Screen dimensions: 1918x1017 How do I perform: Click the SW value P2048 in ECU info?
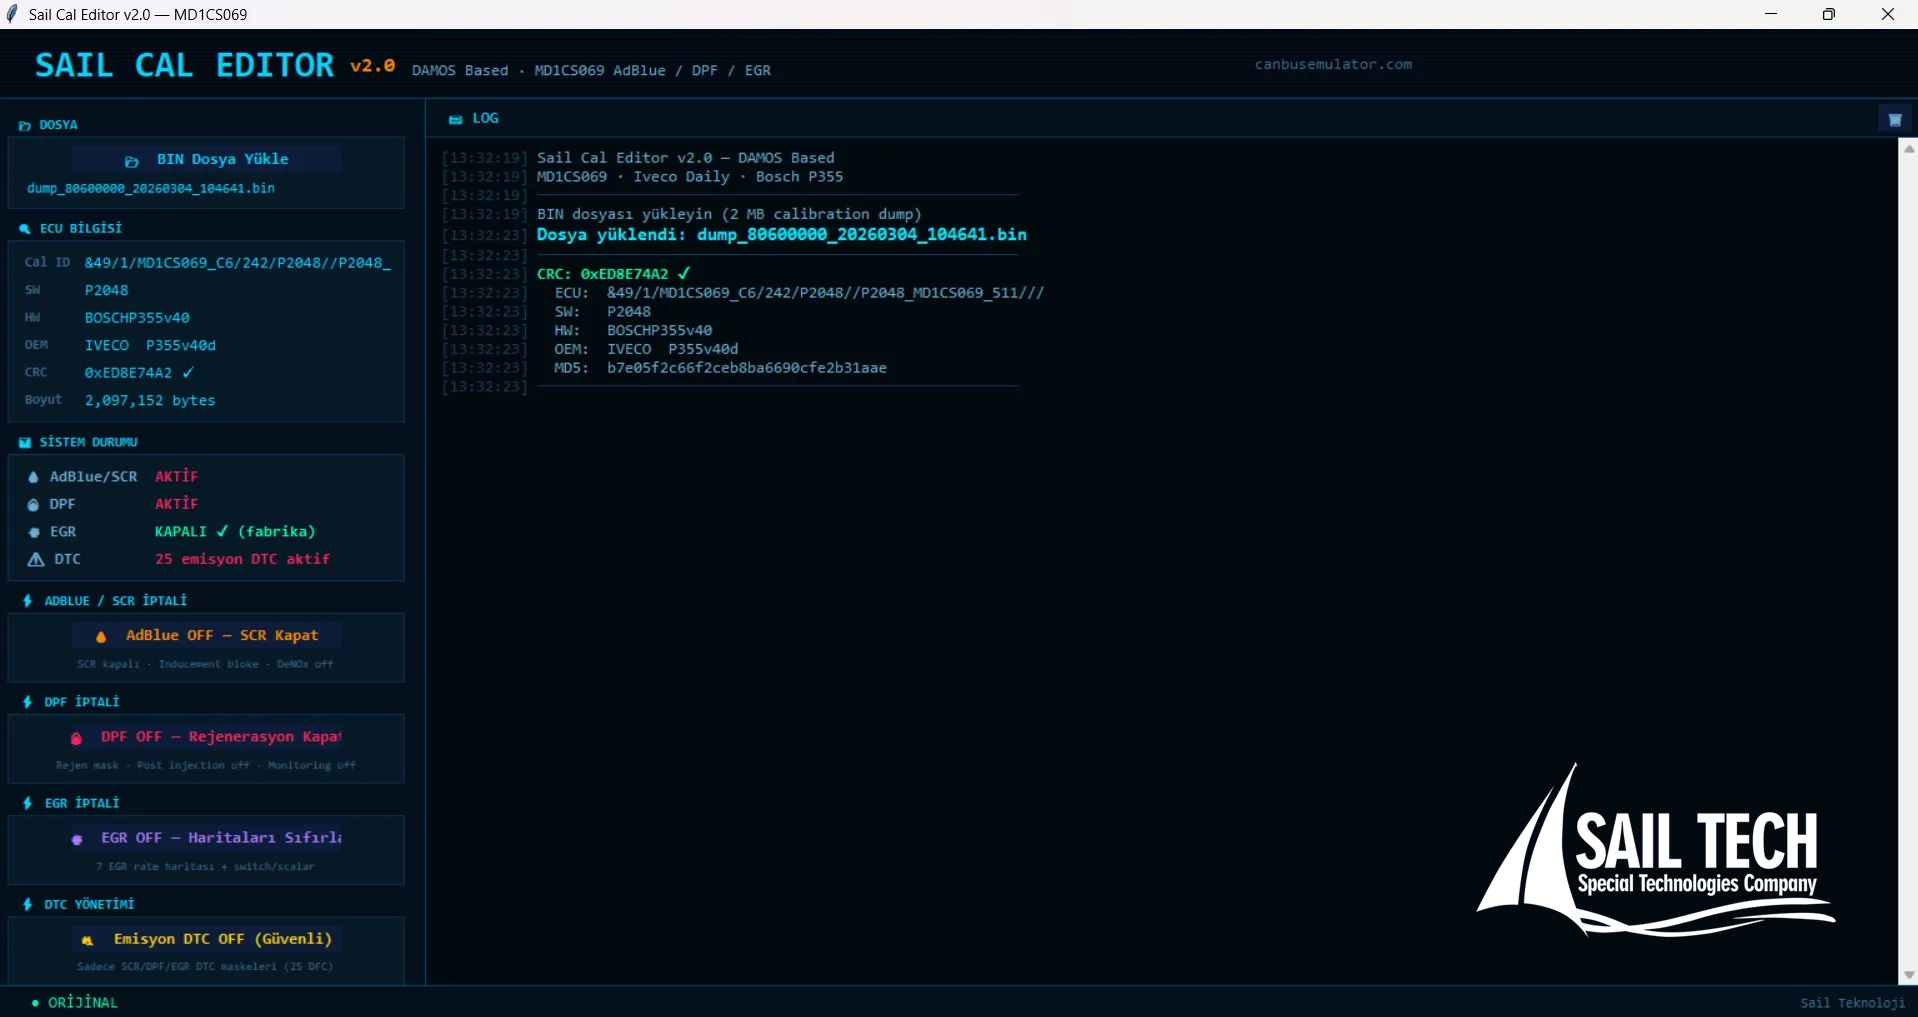pos(106,291)
